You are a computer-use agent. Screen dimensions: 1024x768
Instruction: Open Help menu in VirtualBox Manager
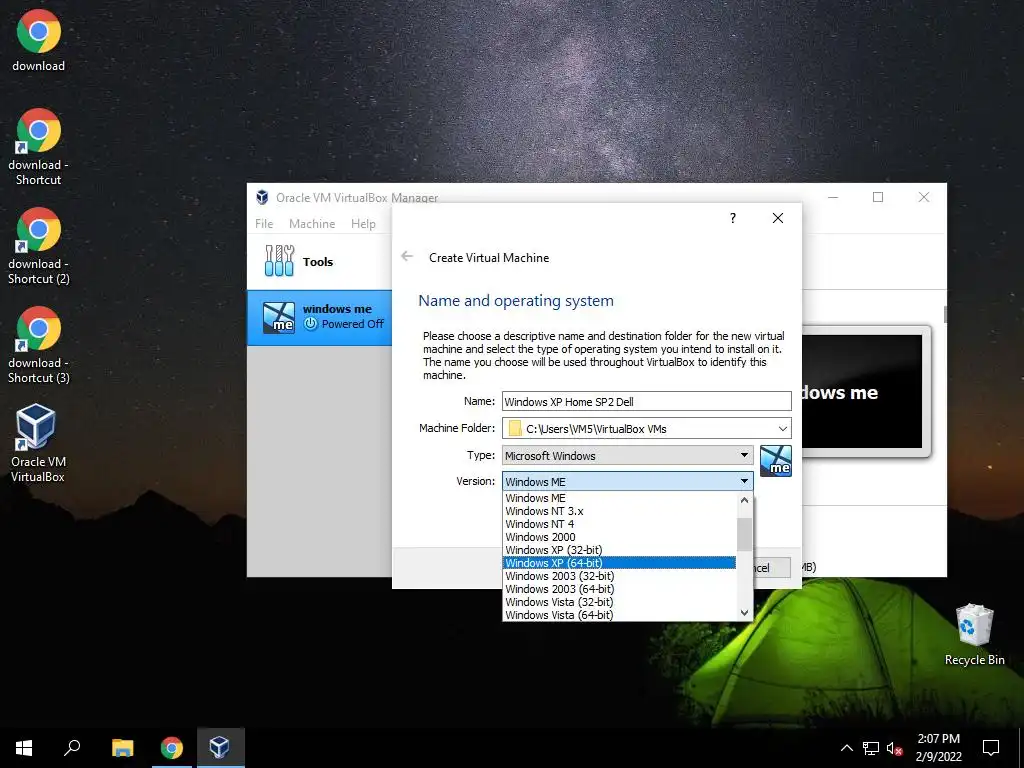(x=363, y=223)
